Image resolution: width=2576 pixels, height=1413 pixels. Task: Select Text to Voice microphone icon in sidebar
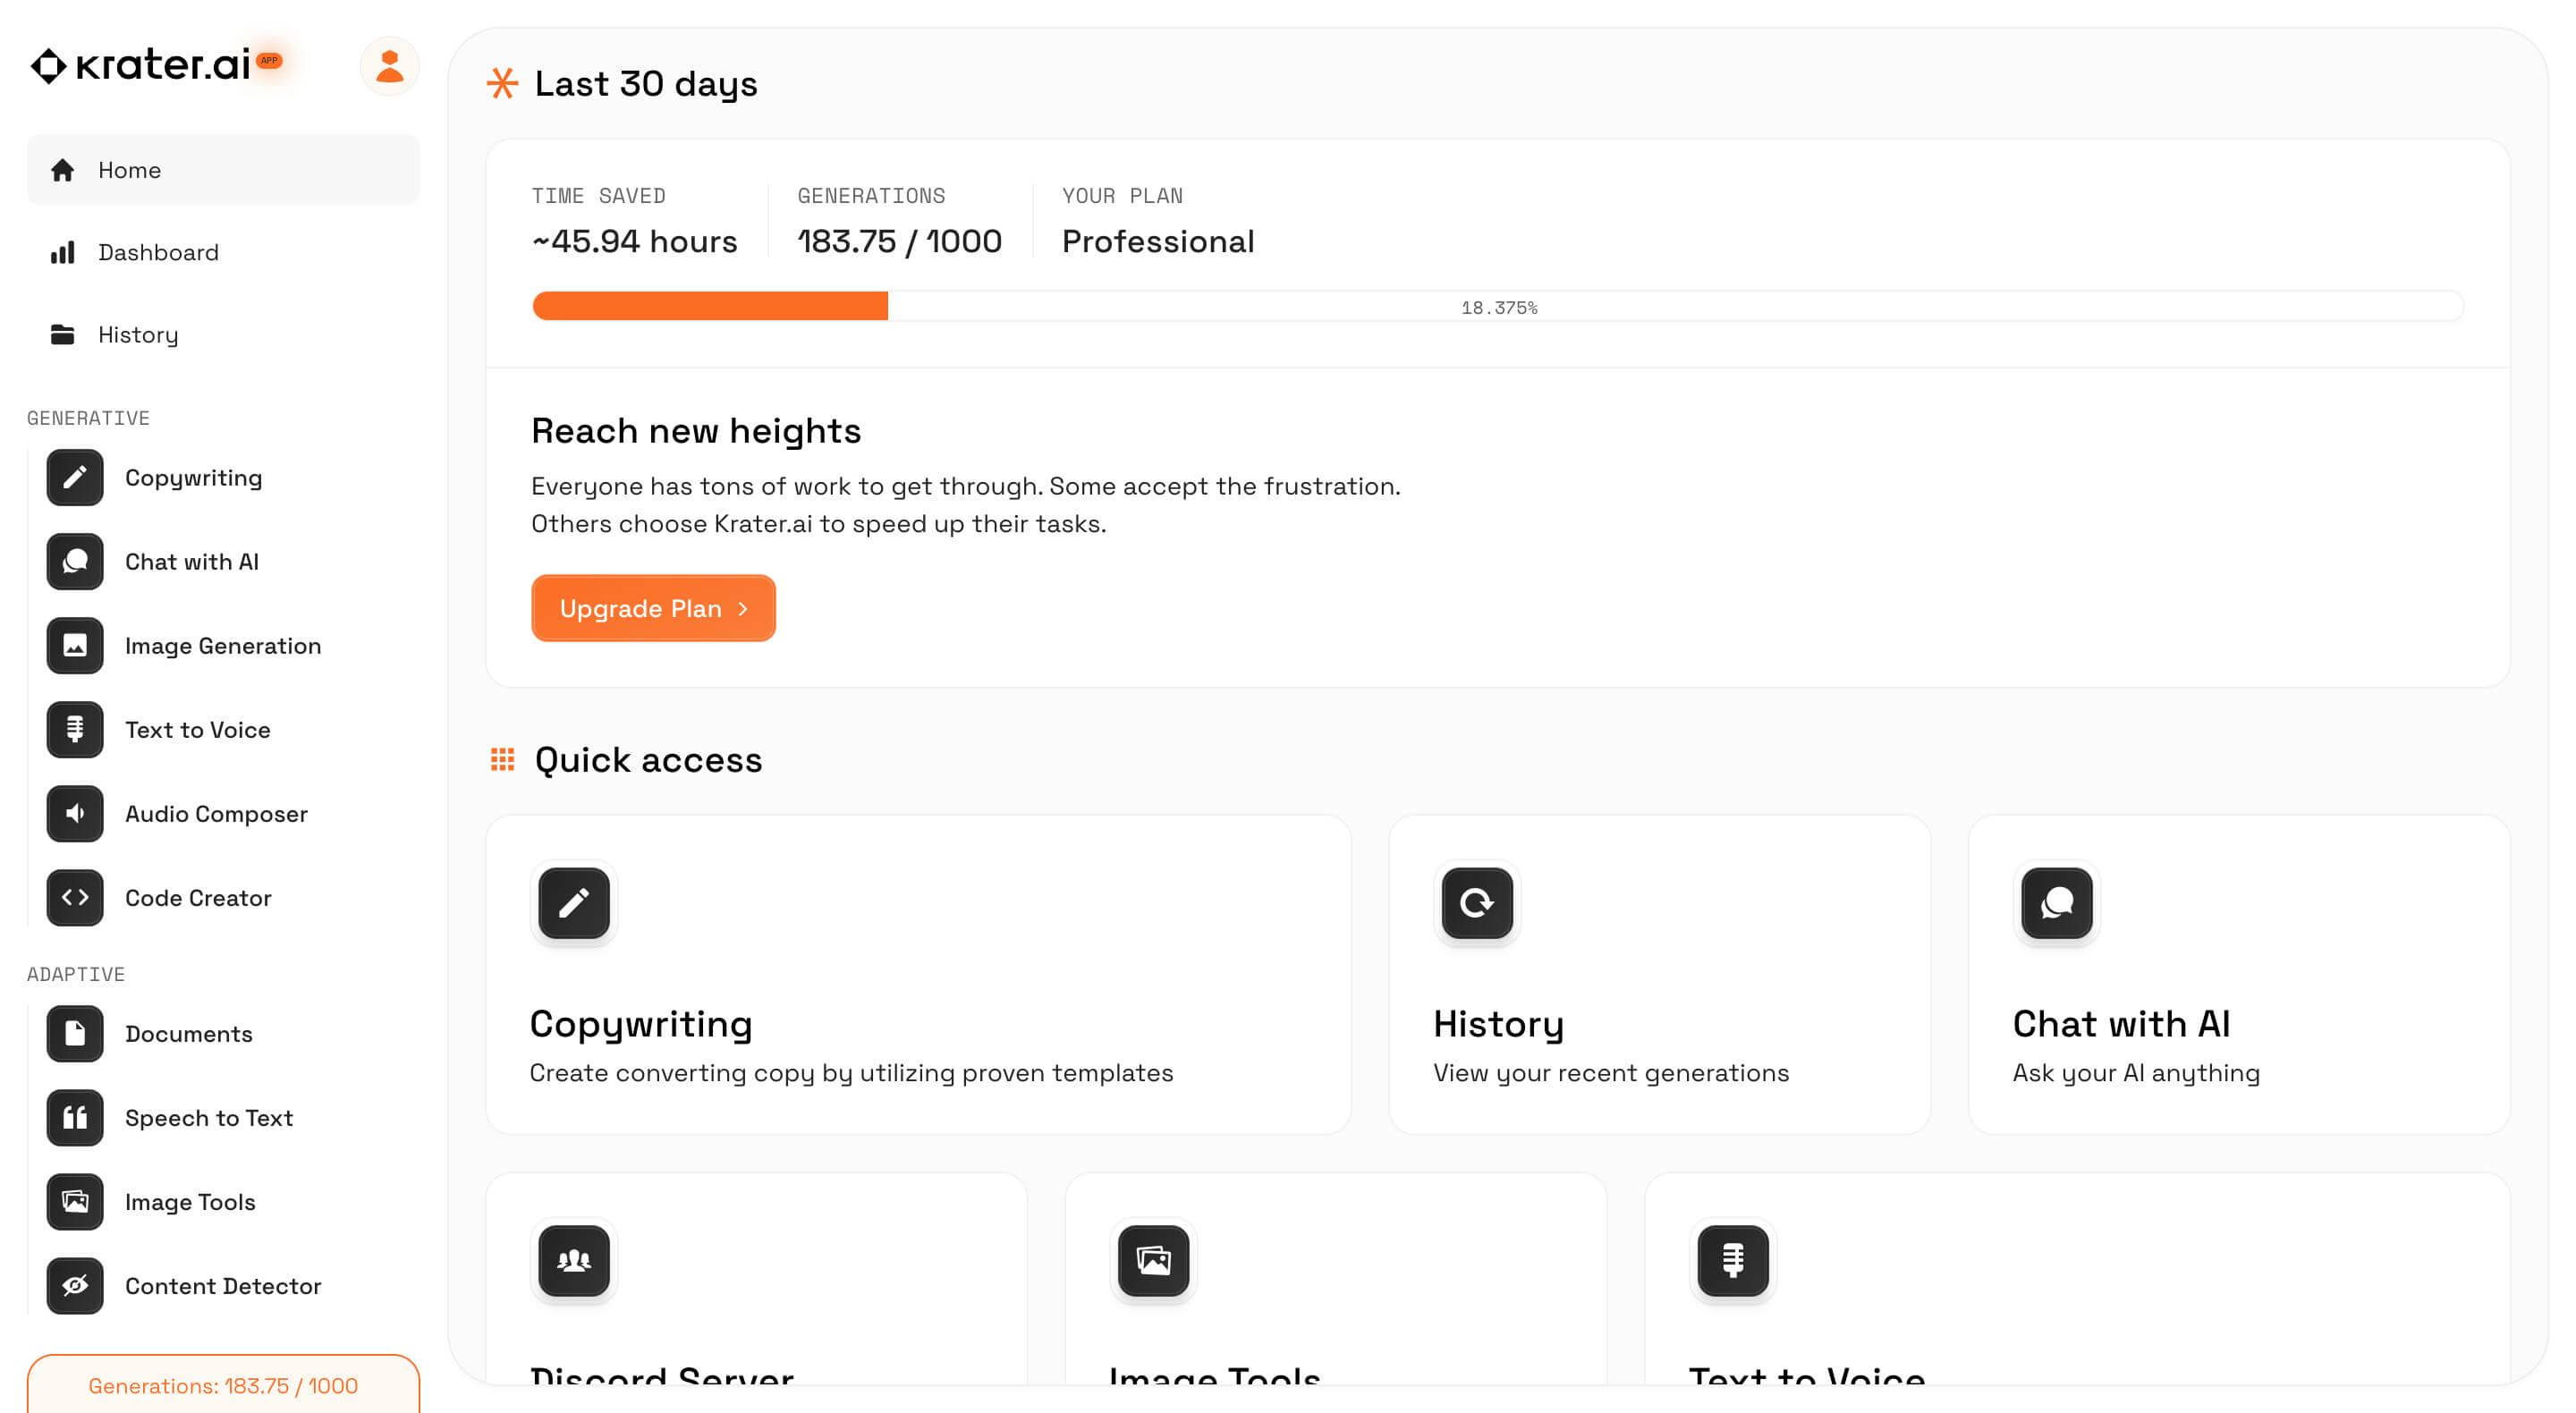(75, 730)
